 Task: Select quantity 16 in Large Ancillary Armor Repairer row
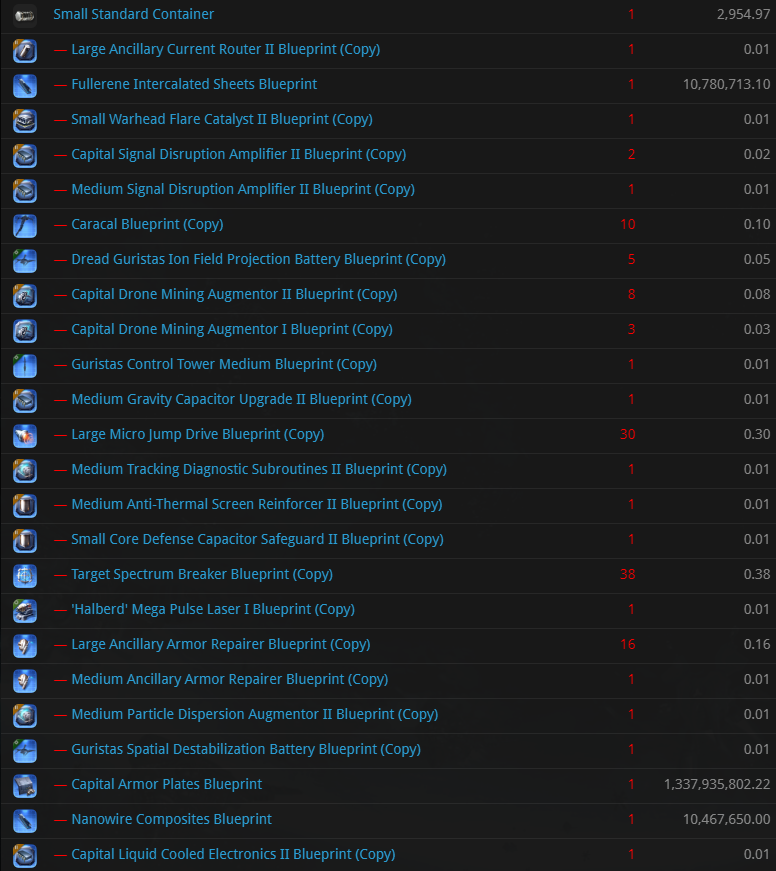tap(628, 644)
